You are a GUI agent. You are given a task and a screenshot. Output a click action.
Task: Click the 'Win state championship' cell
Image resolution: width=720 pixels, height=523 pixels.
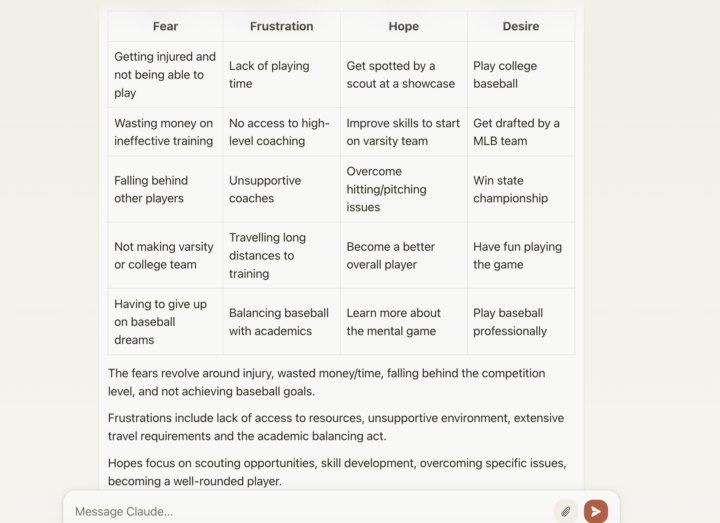coord(520,189)
